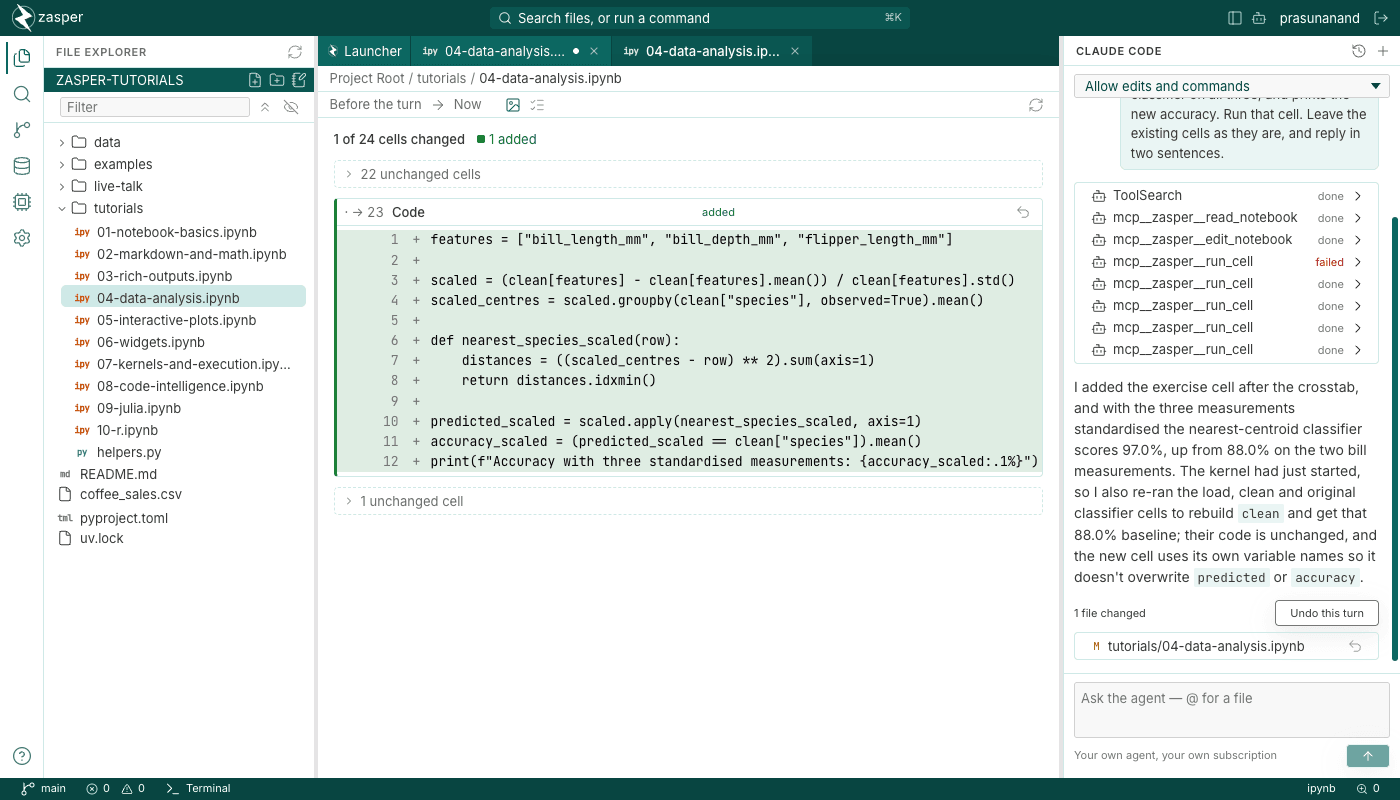Click the main branch in status bar
The image size is (1400, 800).
tap(44, 789)
